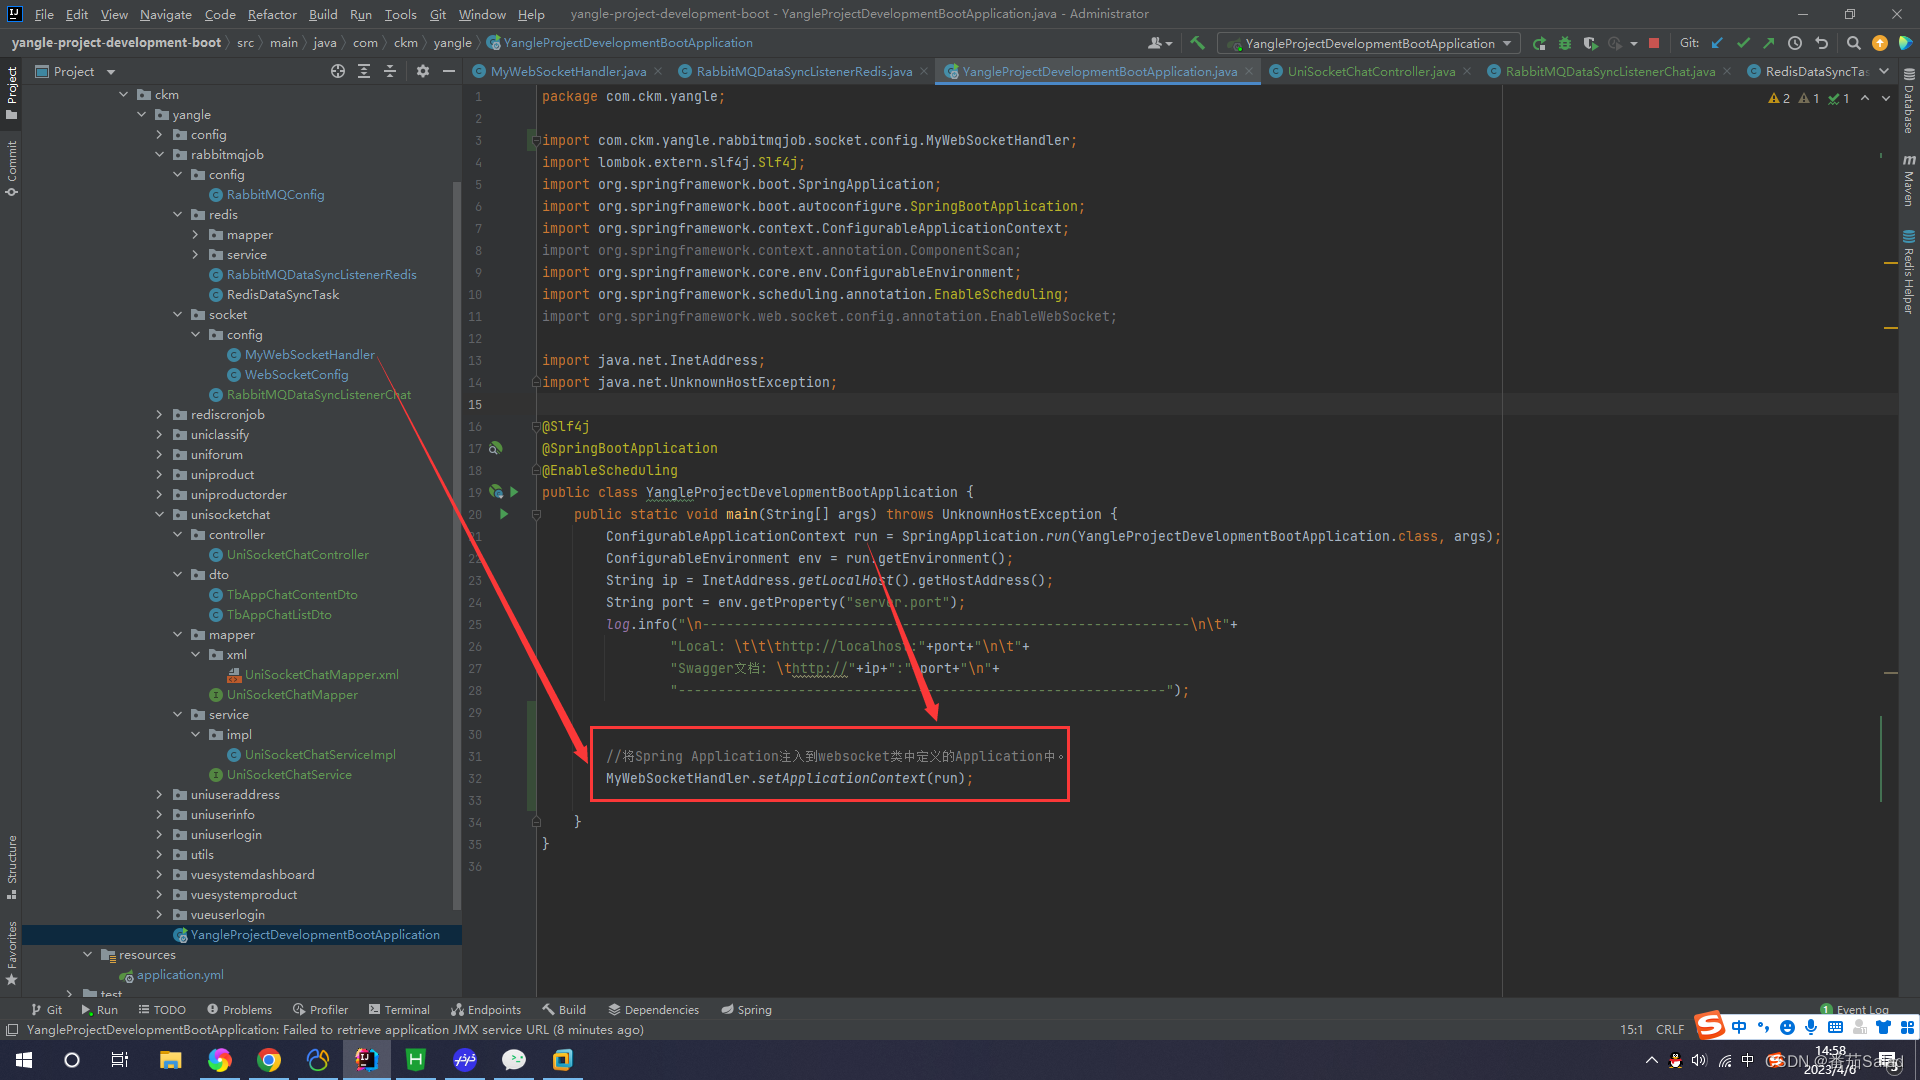Open the Database side panel

(x=1909, y=103)
